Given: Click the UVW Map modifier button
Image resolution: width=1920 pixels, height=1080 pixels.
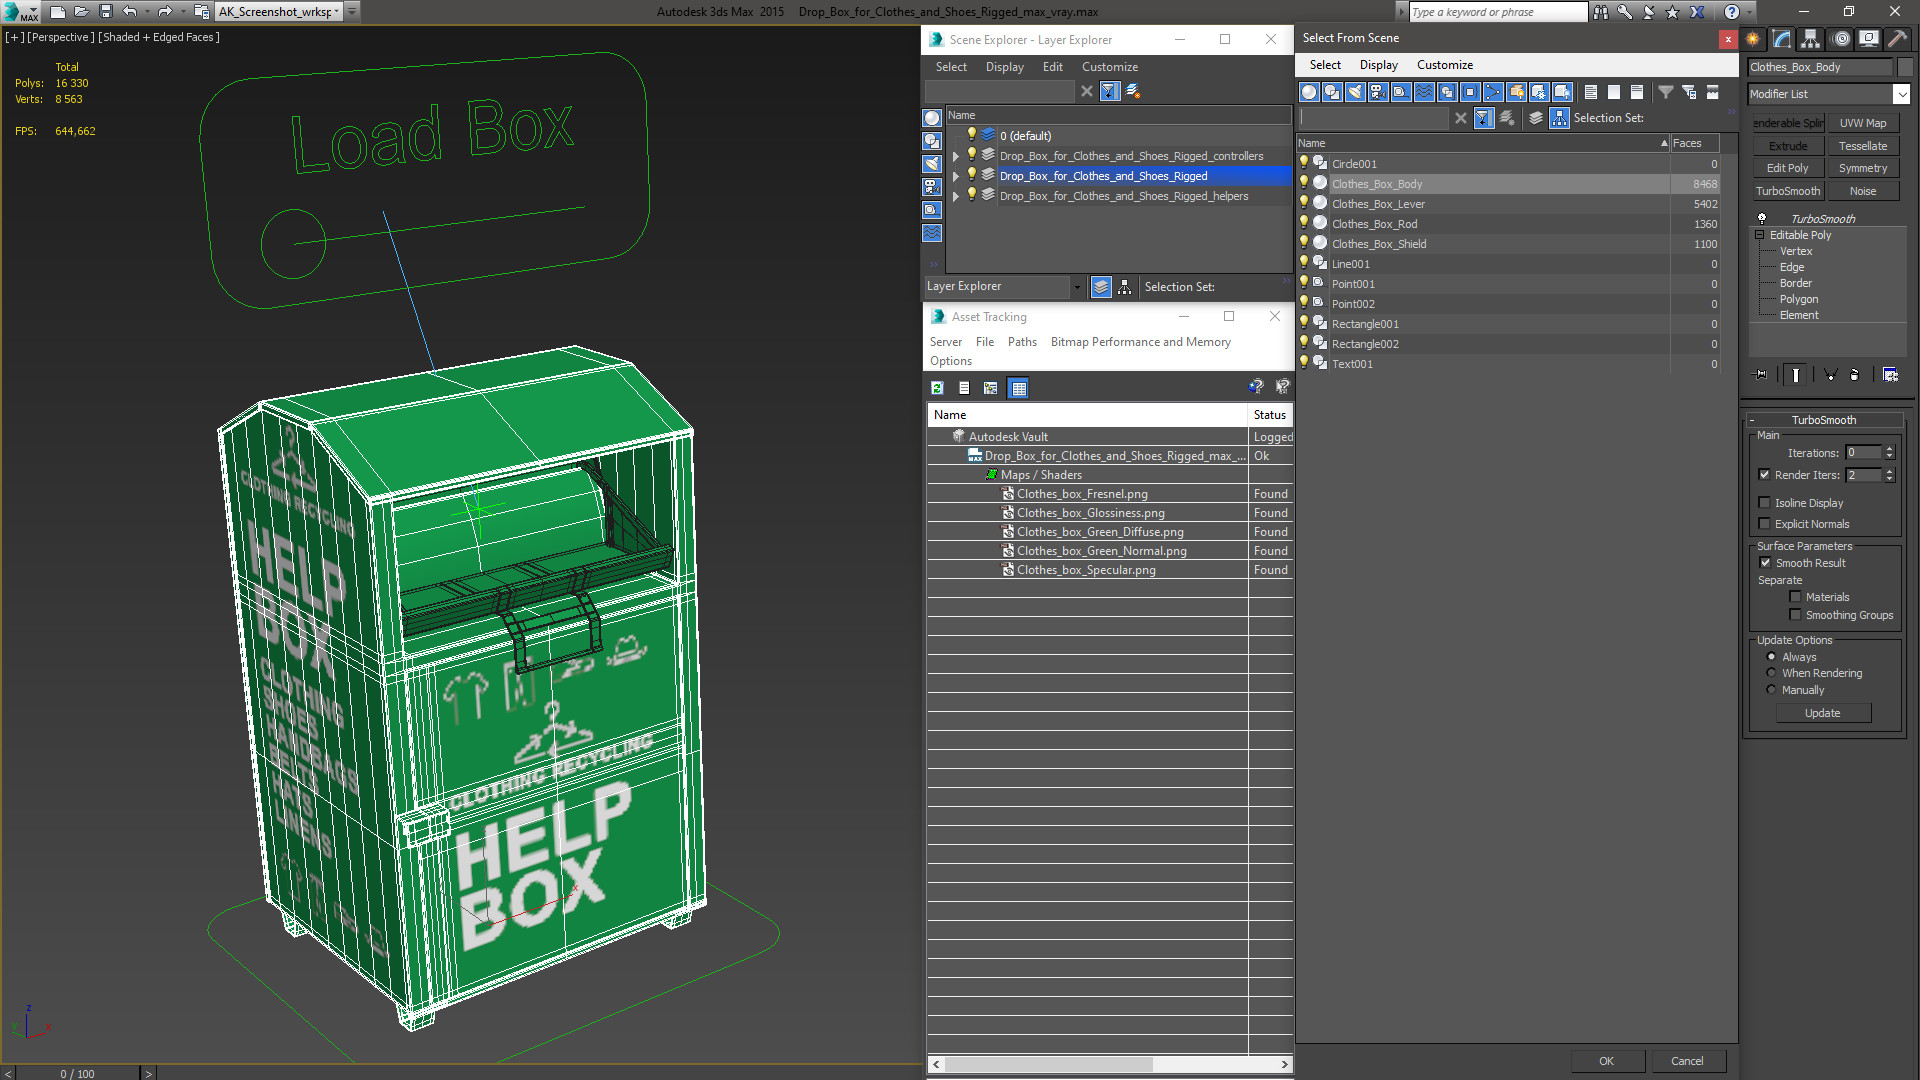Looking at the screenshot, I should (1862, 123).
